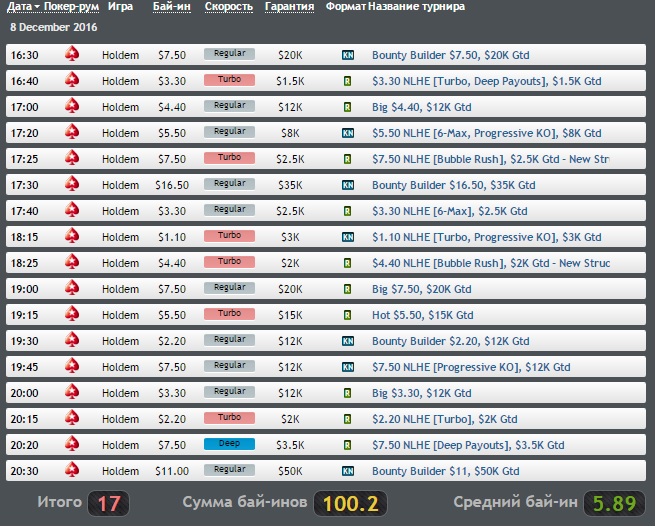Click Покер-рум column header
Image resolution: width=657 pixels, height=528 pixels.
click(71, 7)
